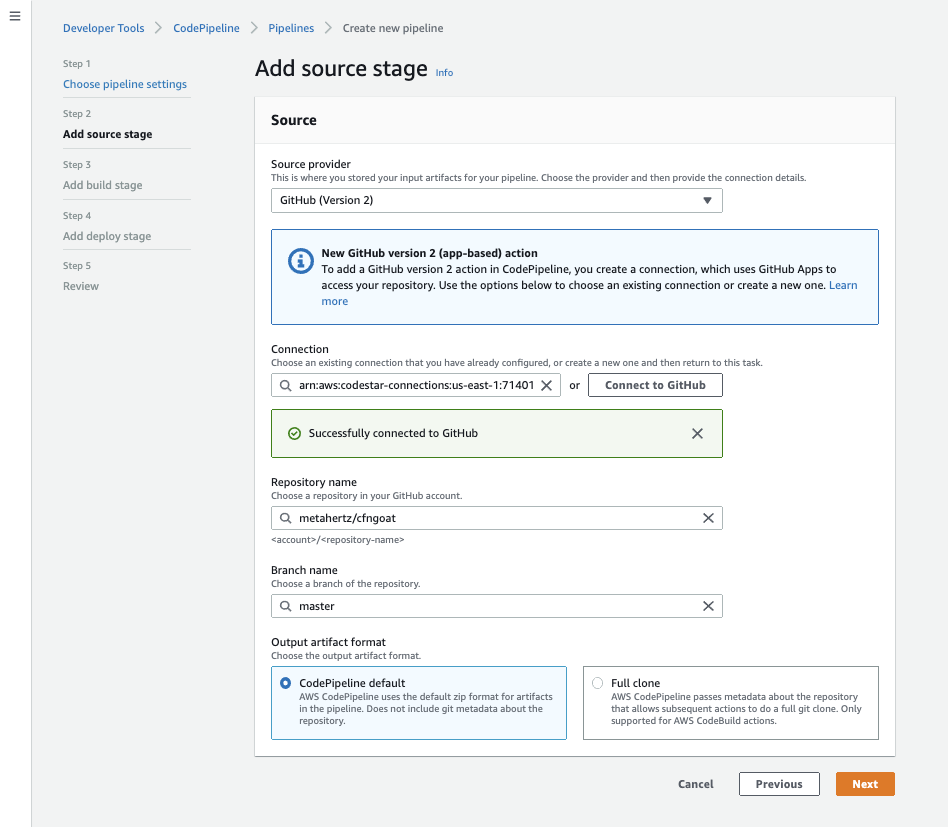Click the <account>/<repository-name> hint text
This screenshot has width=948, height=827.
pos(337,540)
